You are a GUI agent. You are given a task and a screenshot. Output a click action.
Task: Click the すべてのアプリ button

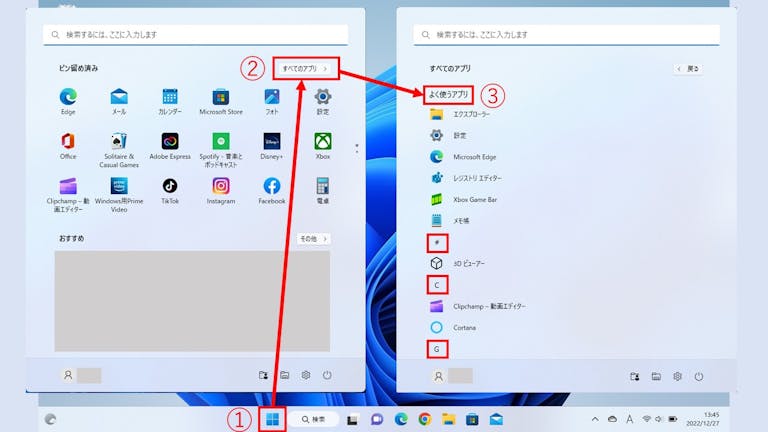pos(306,69)
